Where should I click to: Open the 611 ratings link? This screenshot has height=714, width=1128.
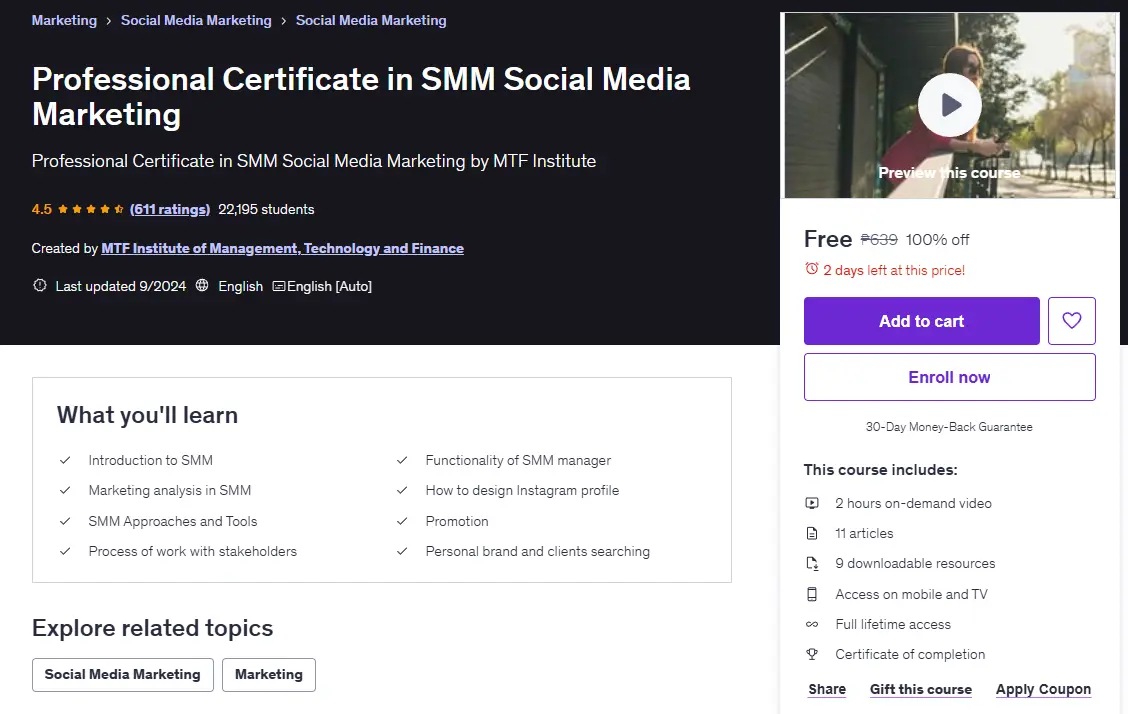click(x=170, y=209)
